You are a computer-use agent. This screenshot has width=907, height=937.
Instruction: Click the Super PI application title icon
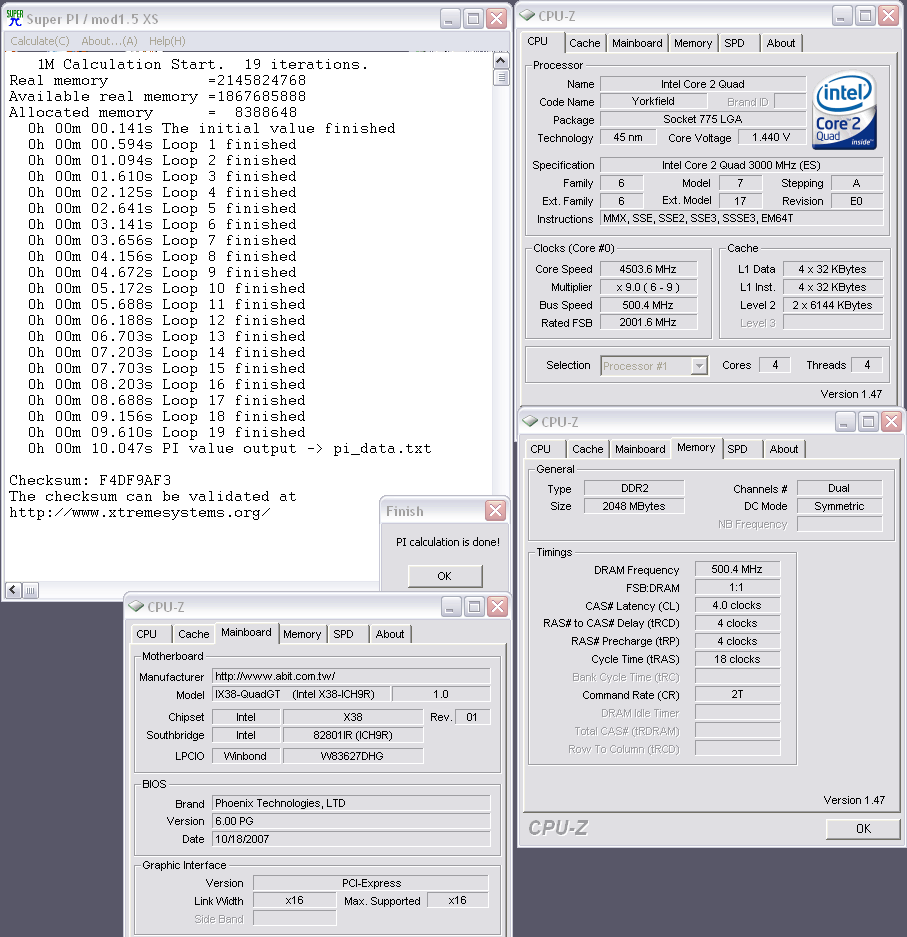(x=14, y=18)
